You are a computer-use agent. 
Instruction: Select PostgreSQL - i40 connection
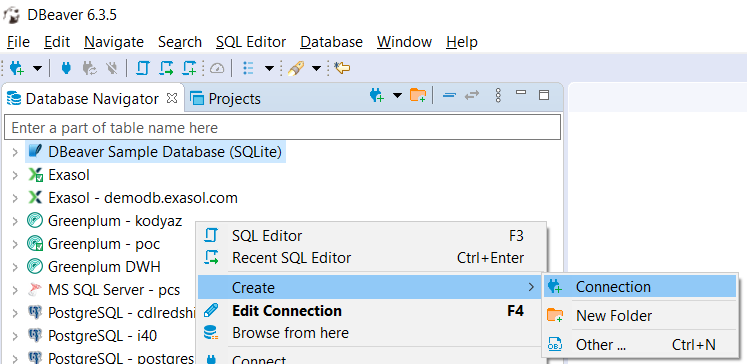(102, 336)
